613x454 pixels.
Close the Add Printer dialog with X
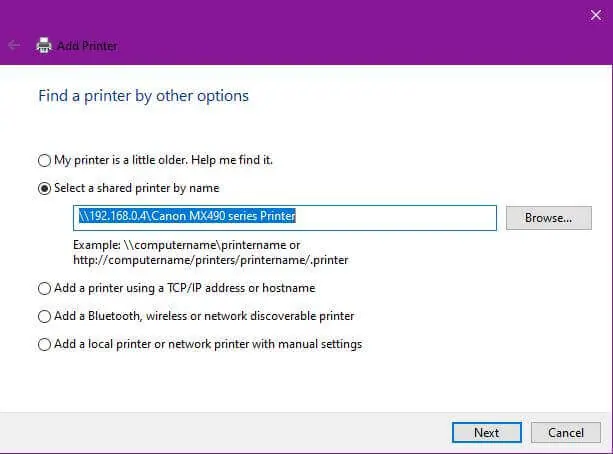pyautogui.click(x=596, y=15)
